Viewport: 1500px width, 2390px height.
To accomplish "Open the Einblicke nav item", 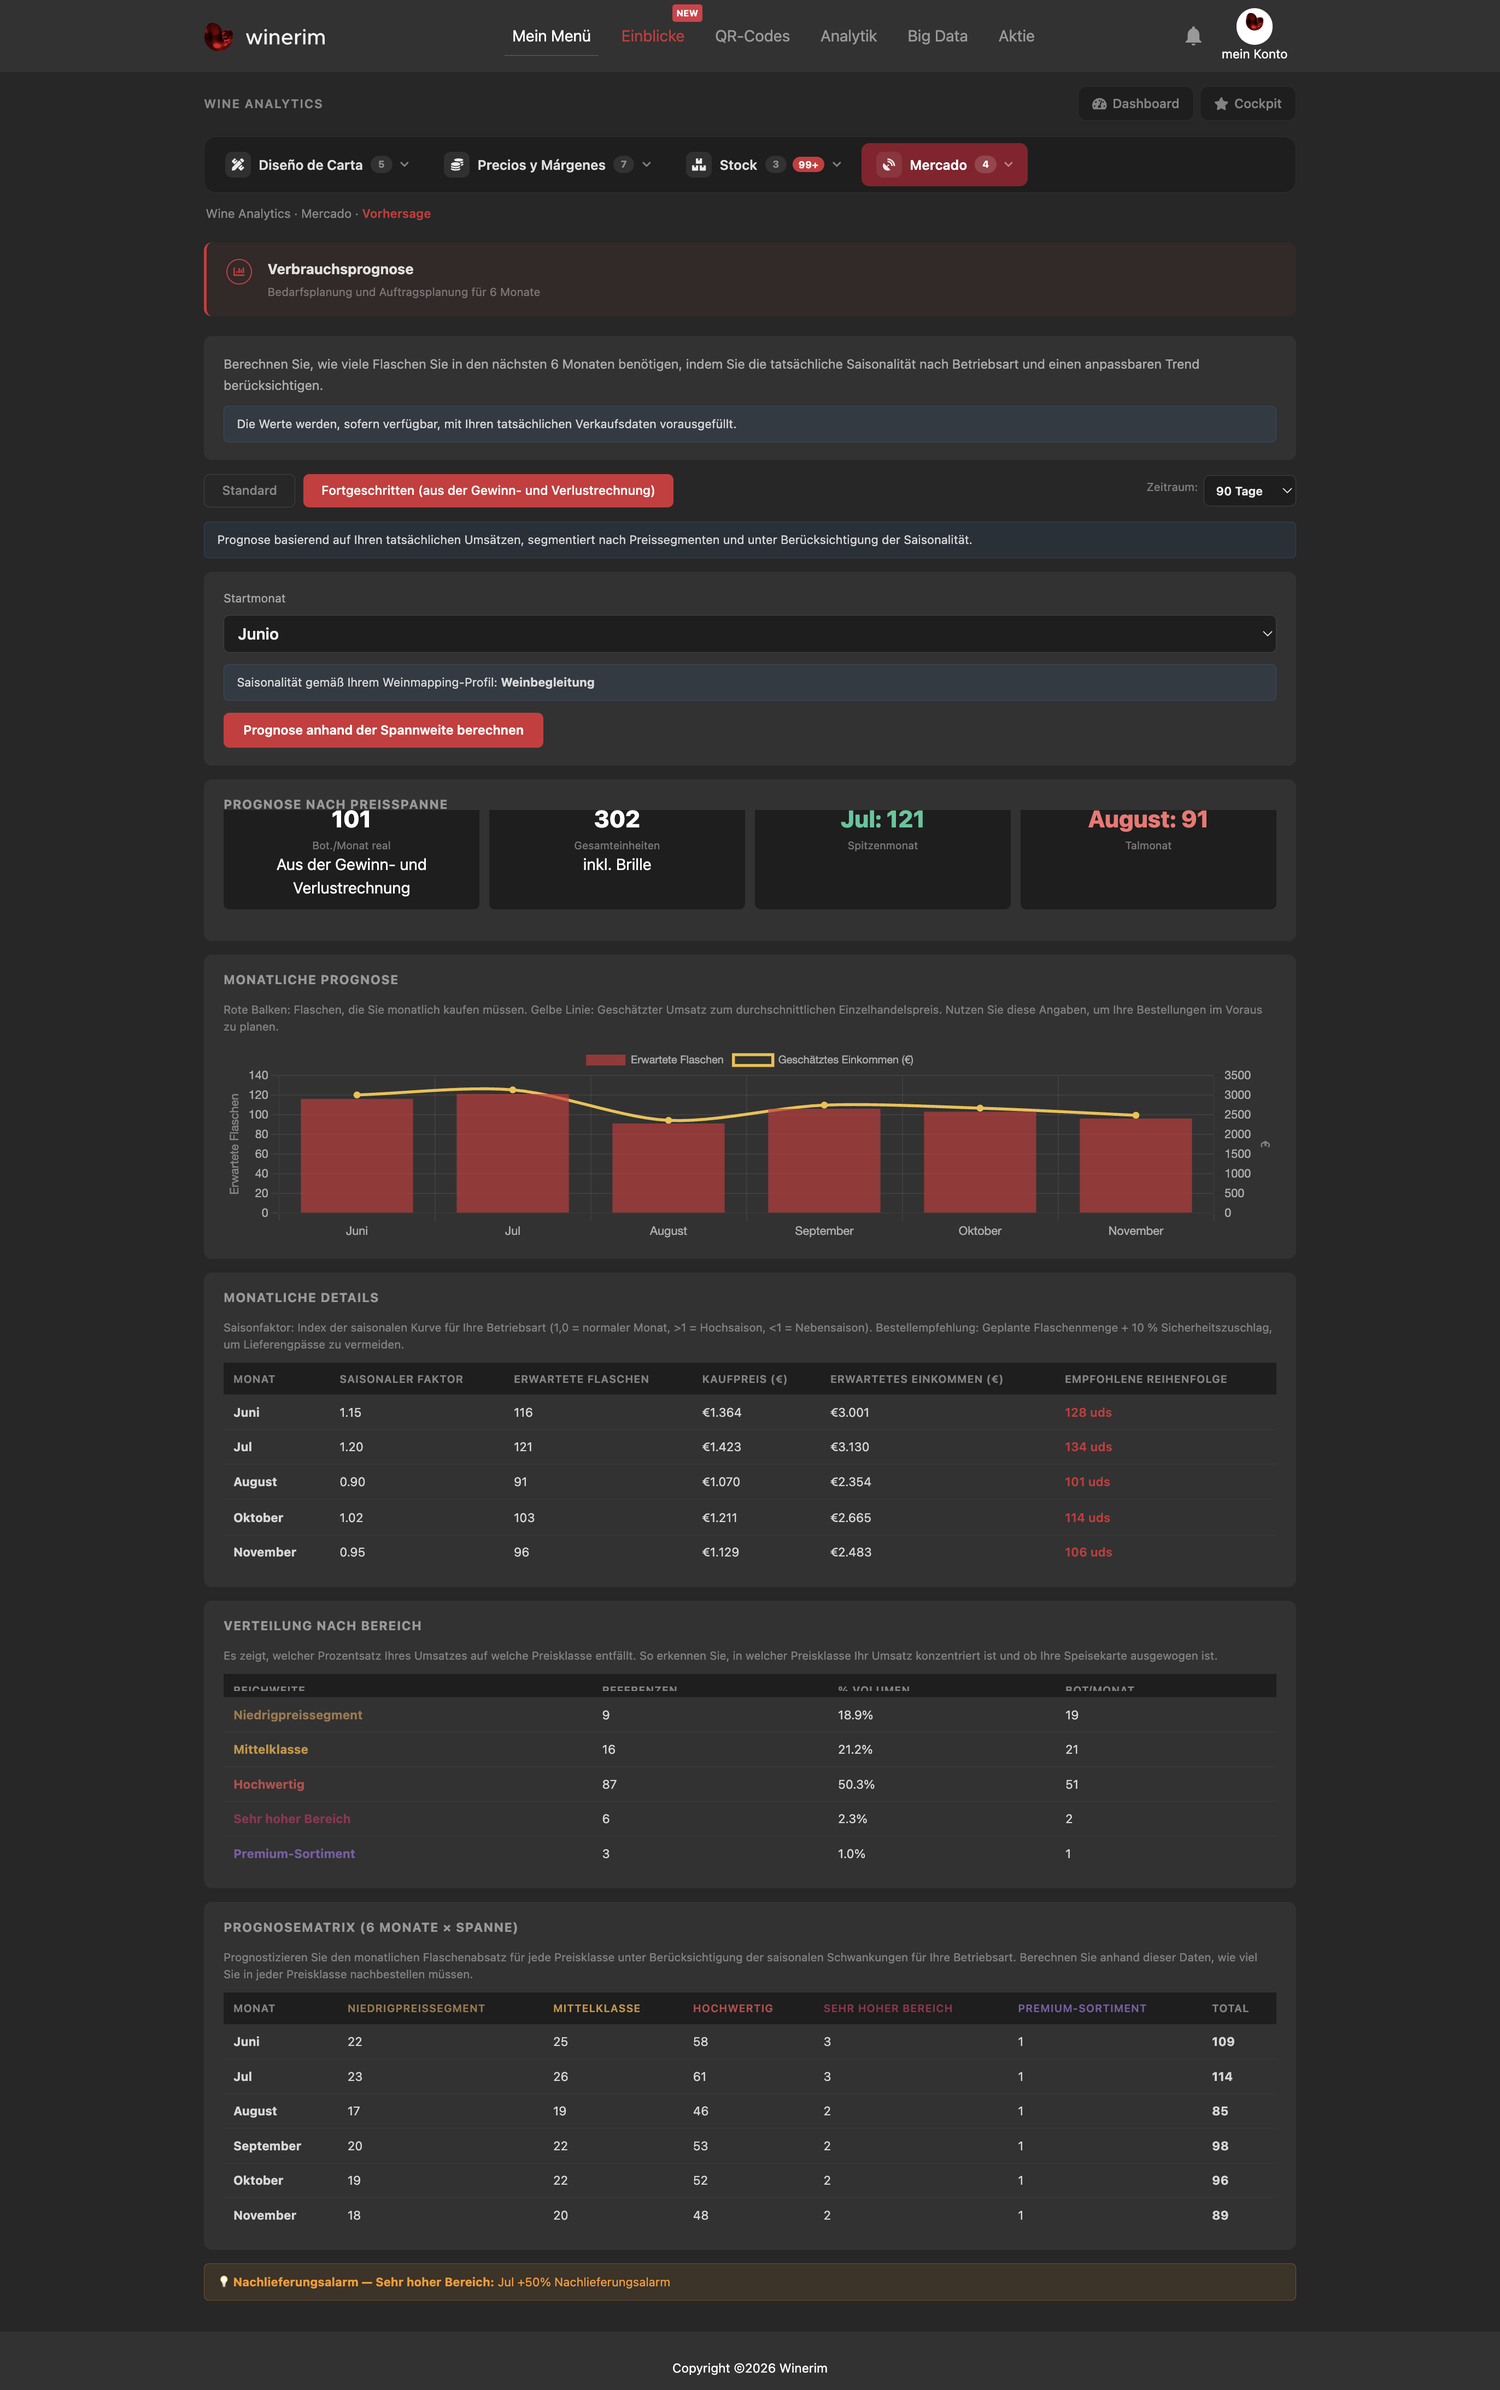I will click(653, 36).
